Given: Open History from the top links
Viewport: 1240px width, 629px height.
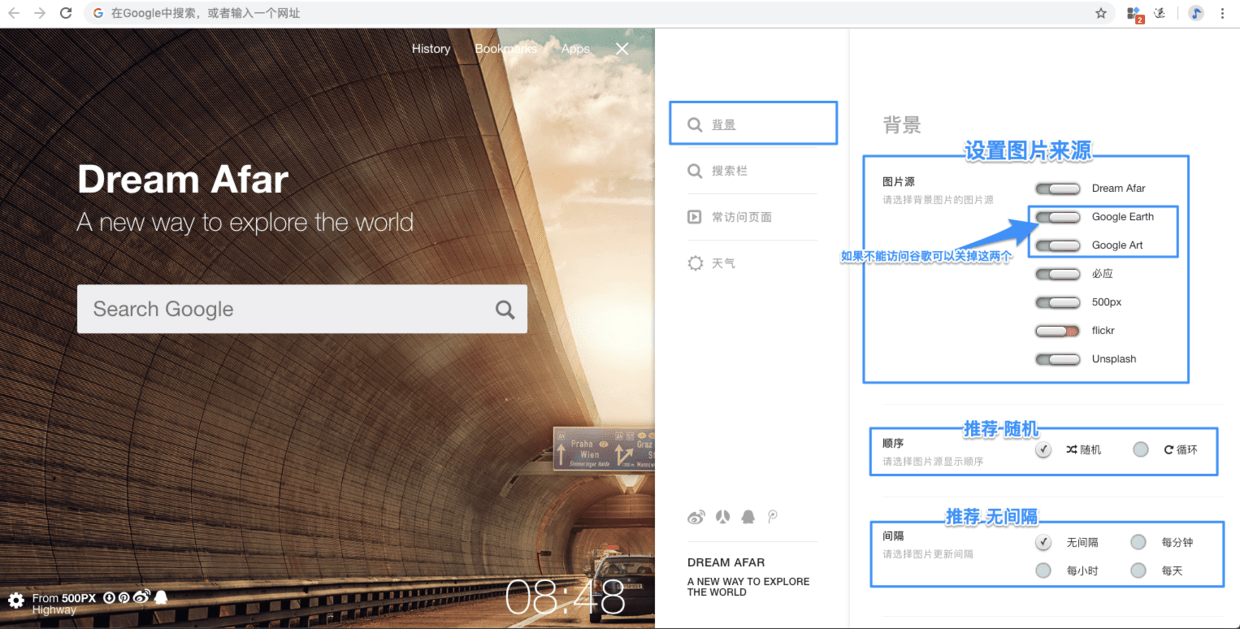Looking at the screenshot, I should click(x=431, y=48).
